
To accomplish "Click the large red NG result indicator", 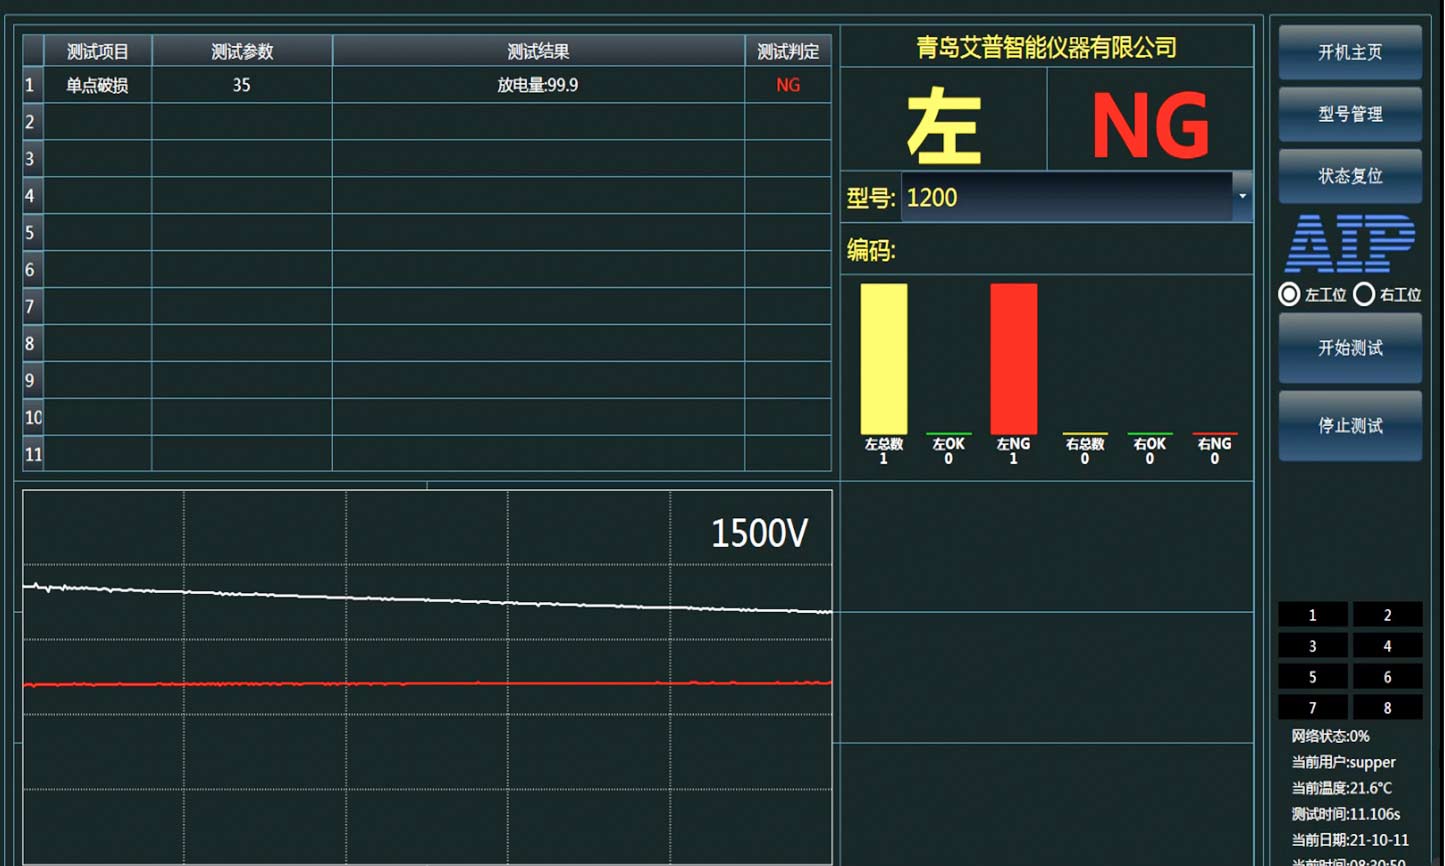I will click(x=1150, y=122).
